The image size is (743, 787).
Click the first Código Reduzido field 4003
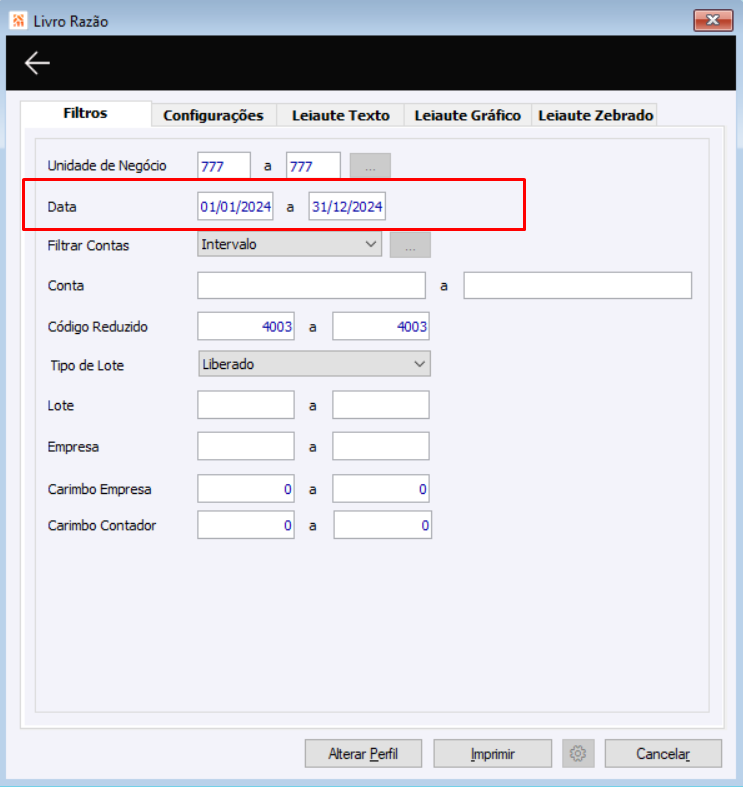[246, 326]
